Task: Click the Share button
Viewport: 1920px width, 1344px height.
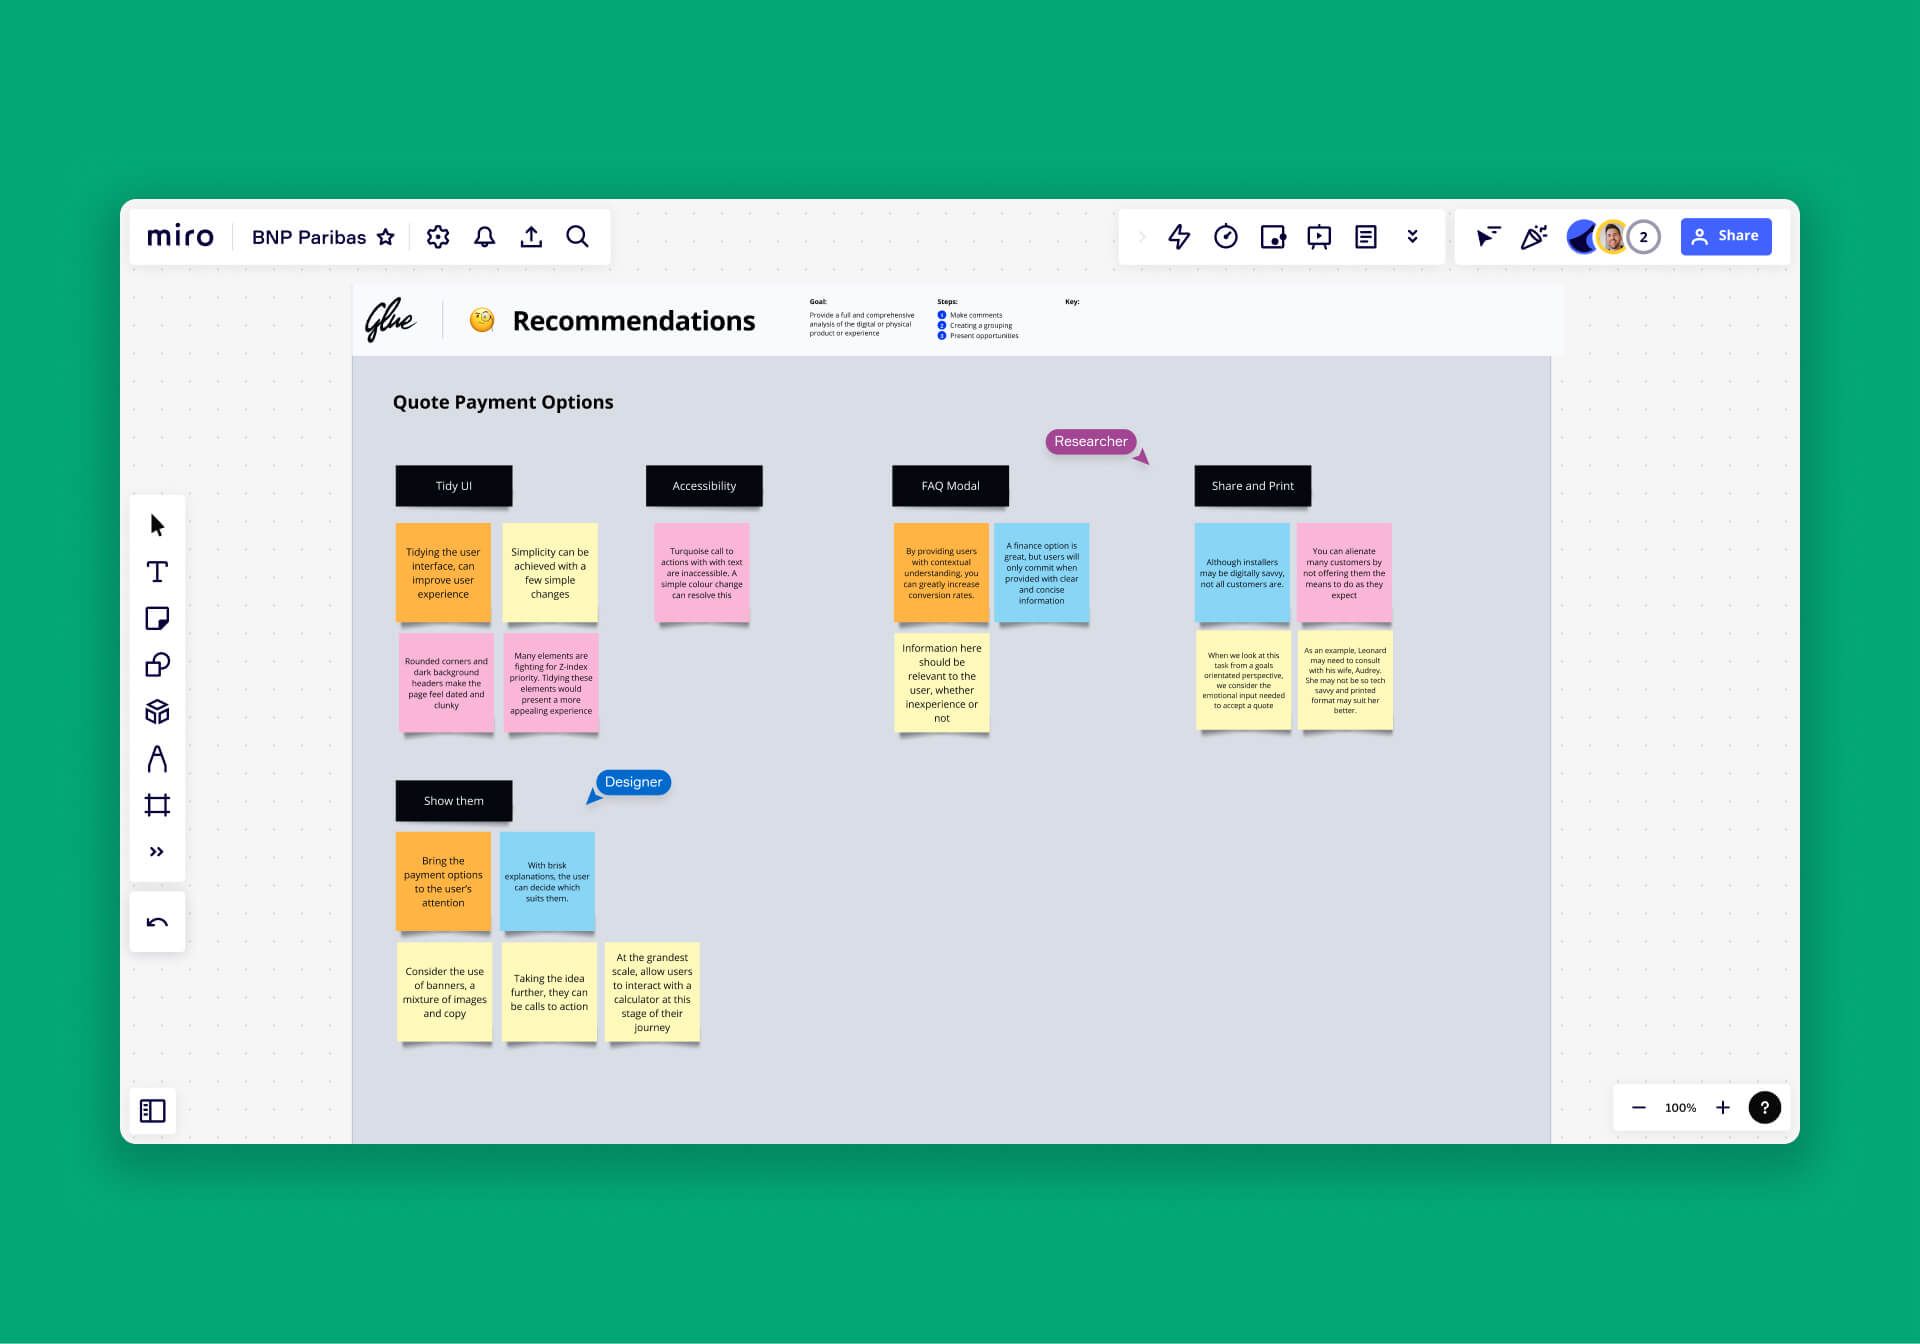Action: click(1725, 236)
